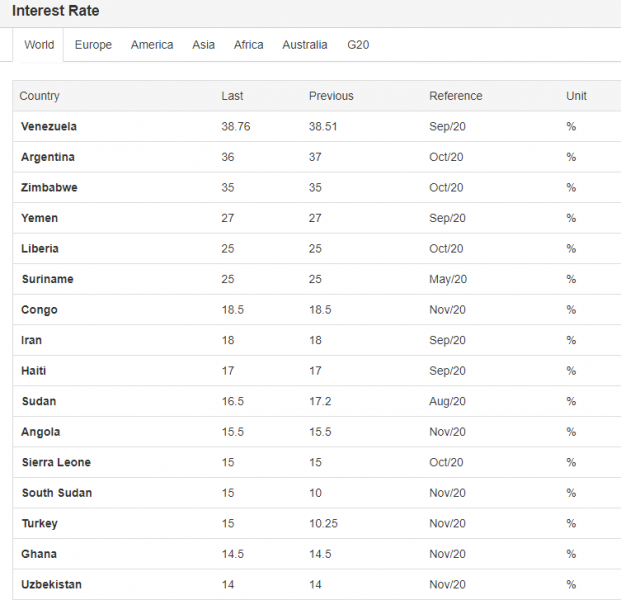Sort table by Last column header
Screen dimensions: 621x600
pos(232,96)
